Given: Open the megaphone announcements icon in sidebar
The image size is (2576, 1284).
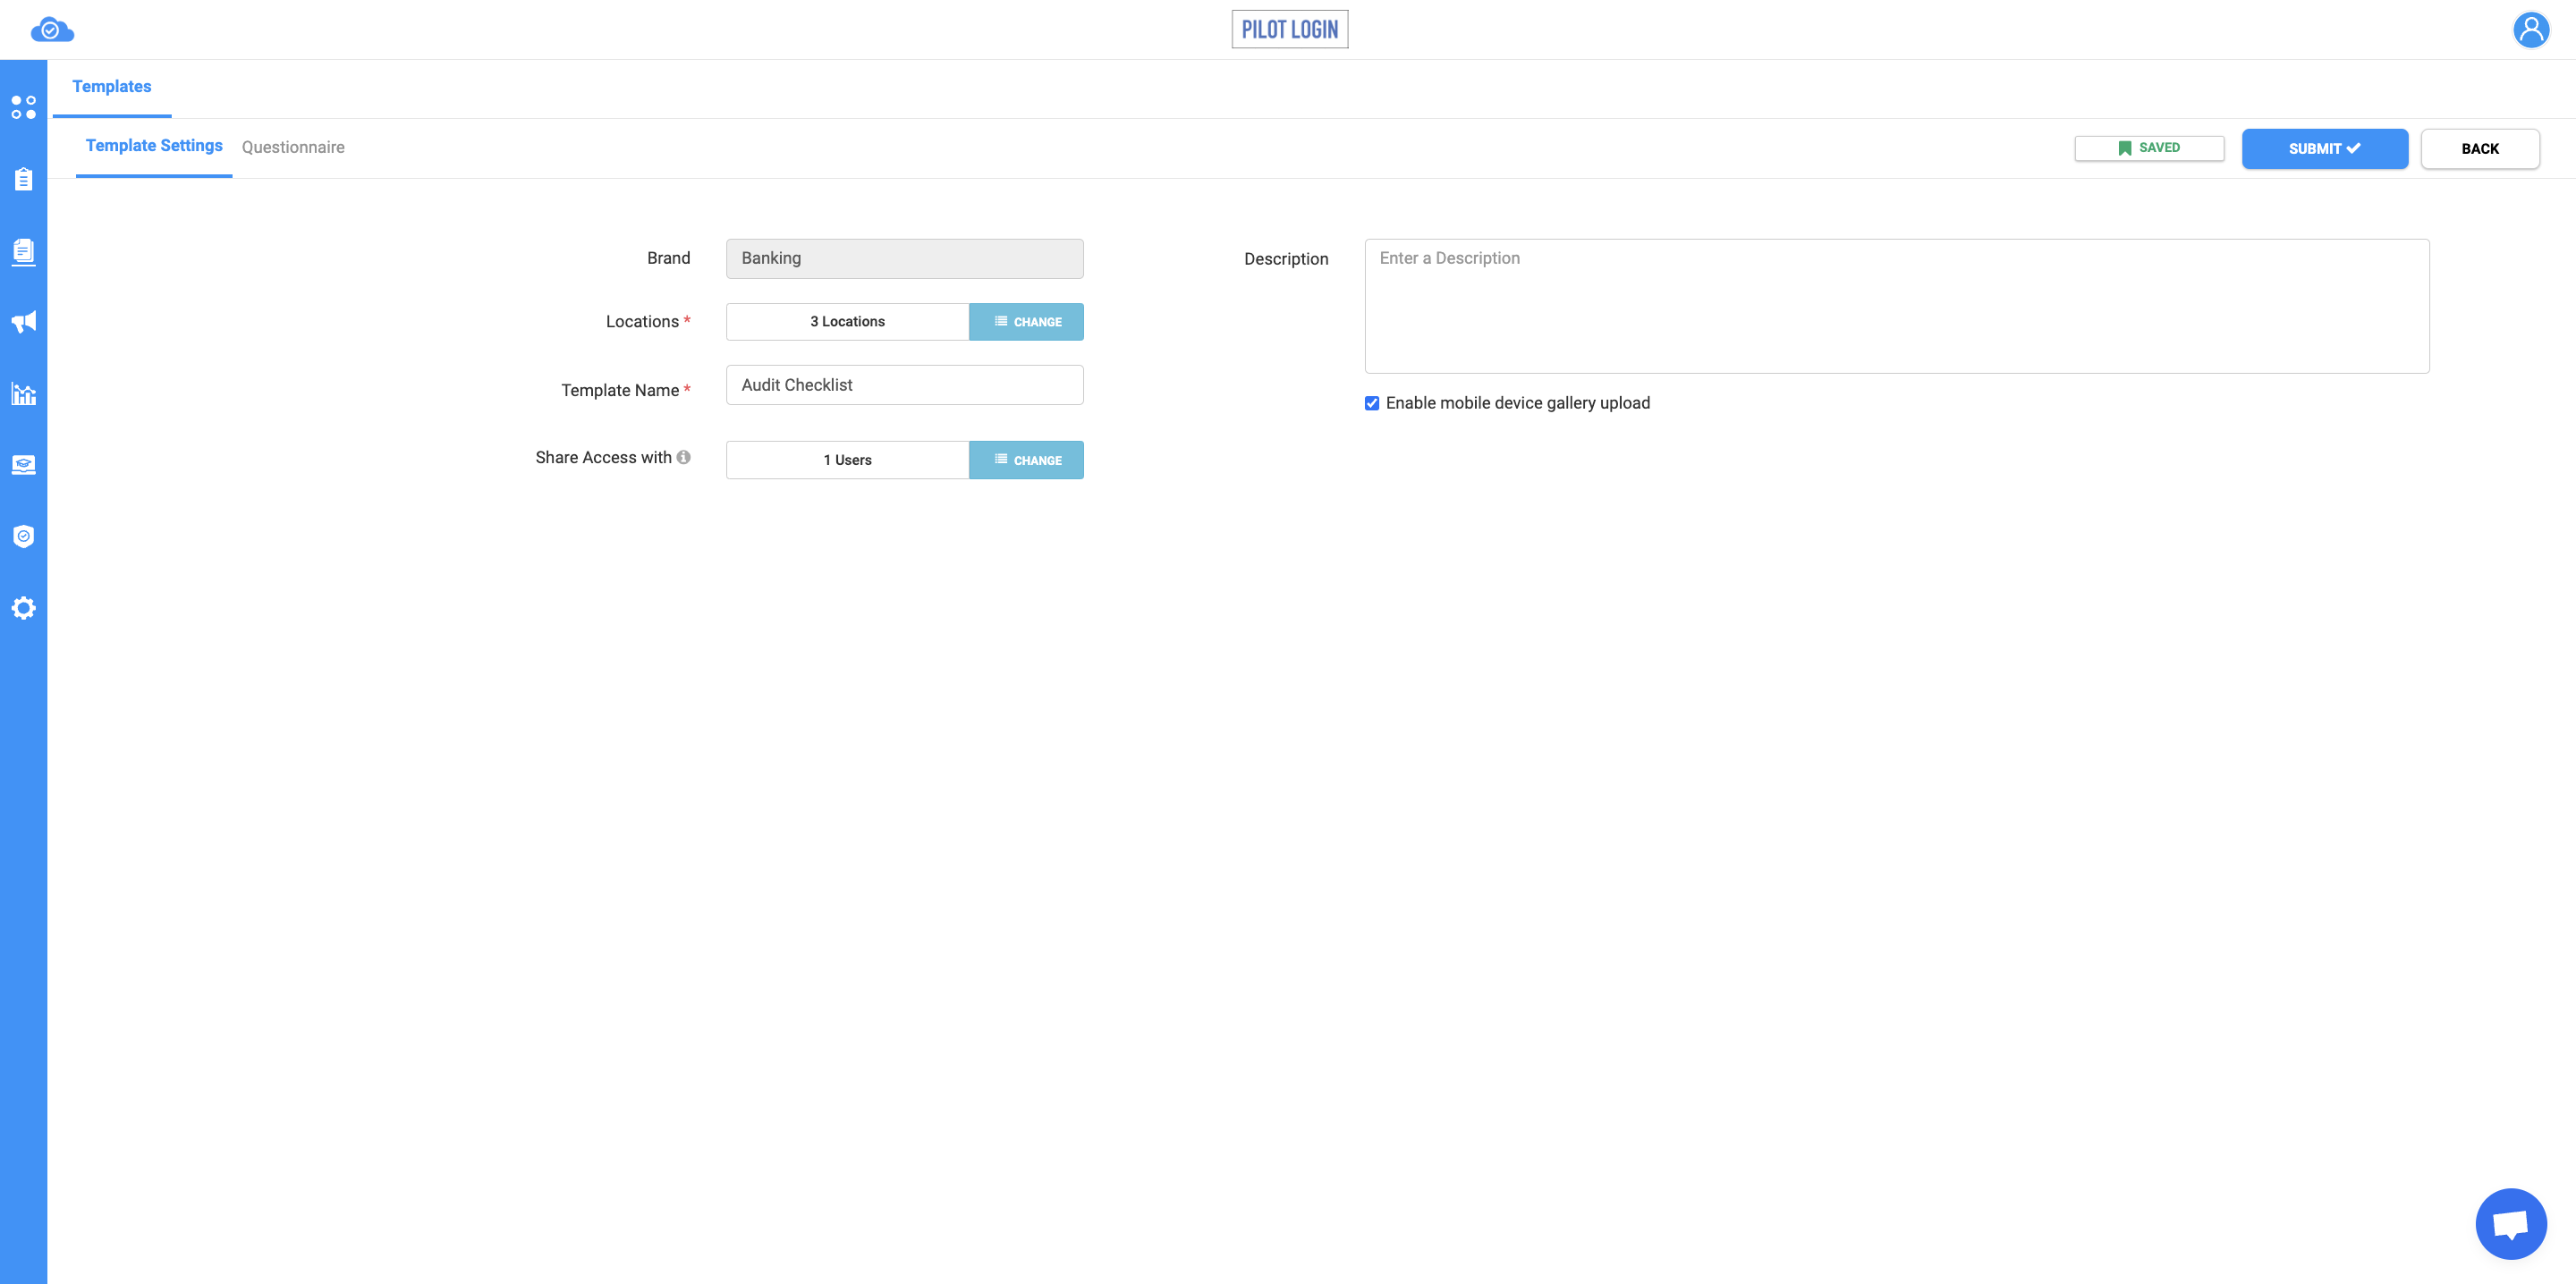Looking at the screenshot, I should (x=23, y=322).
